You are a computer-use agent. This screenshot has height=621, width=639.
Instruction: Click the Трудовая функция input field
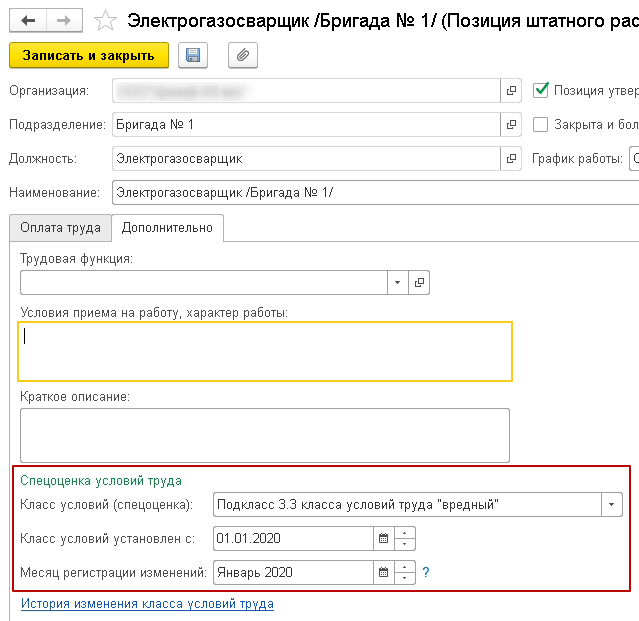(204, 282)
